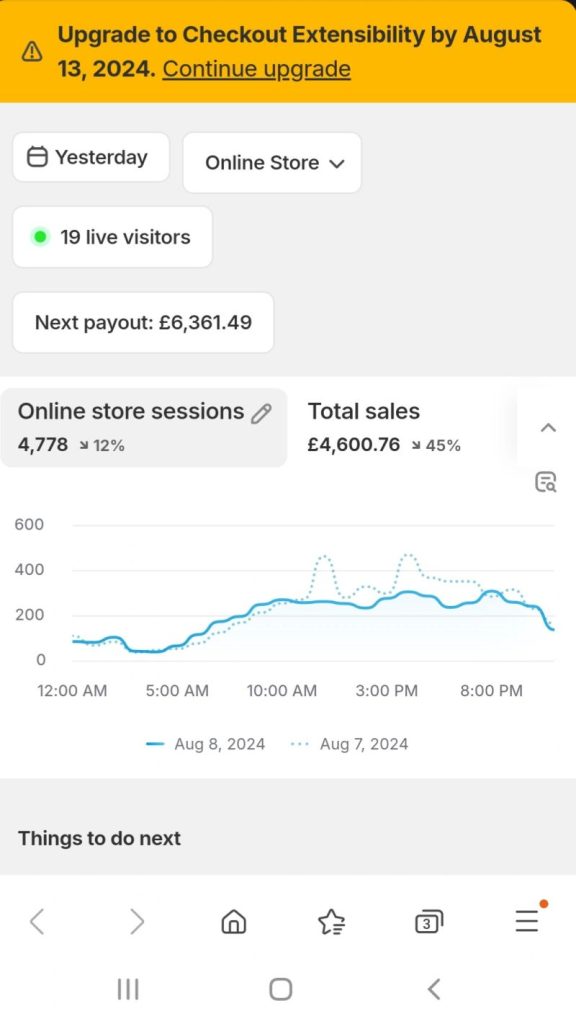Click the 10:00 AM axis label
This screenshot has height=1024, width=576.
point(281,691)
